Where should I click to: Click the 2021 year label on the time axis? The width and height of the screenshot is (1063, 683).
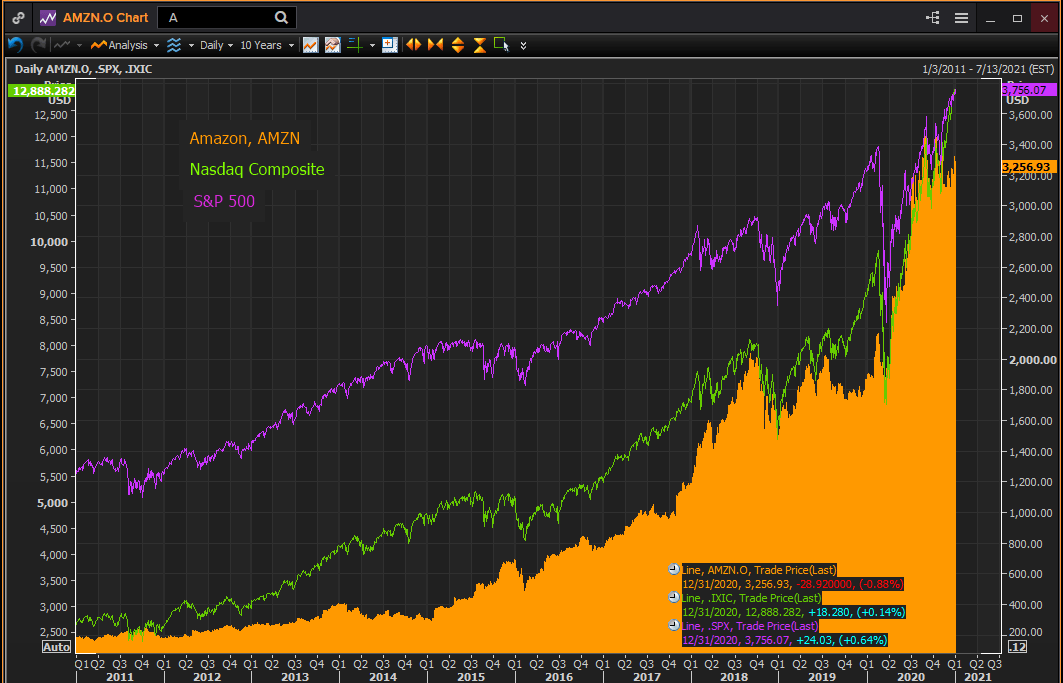[x=978, y=677]
